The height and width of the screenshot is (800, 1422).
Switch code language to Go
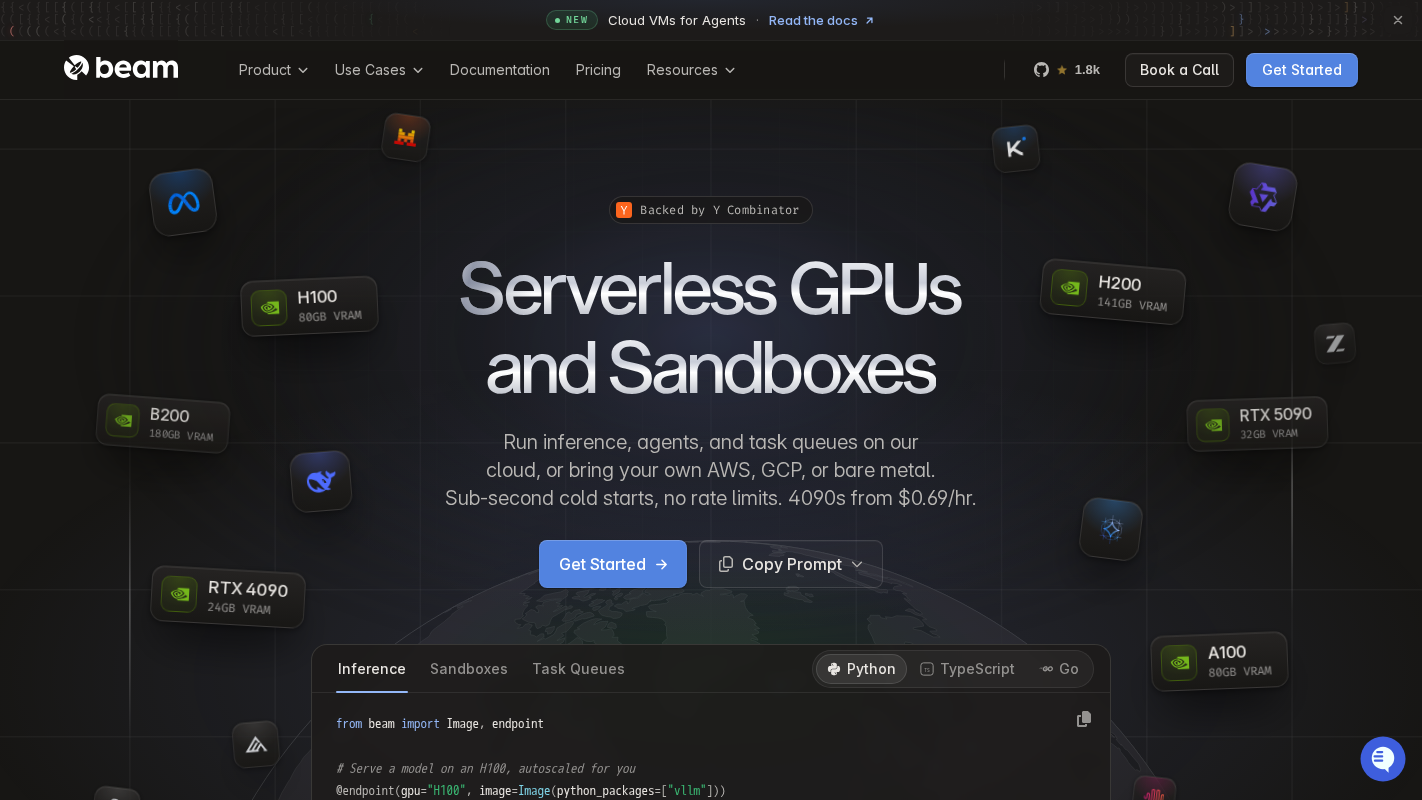(x=1060, y=669)
